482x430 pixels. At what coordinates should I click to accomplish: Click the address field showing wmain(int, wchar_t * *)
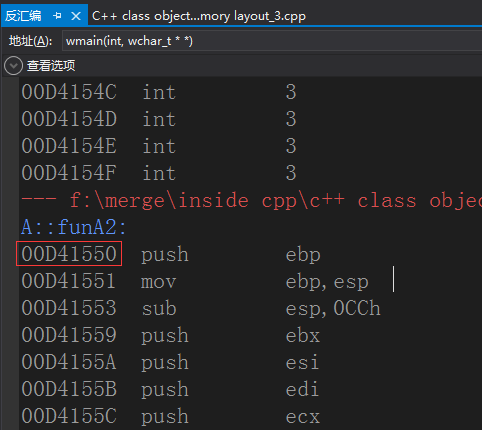point(272,41)
